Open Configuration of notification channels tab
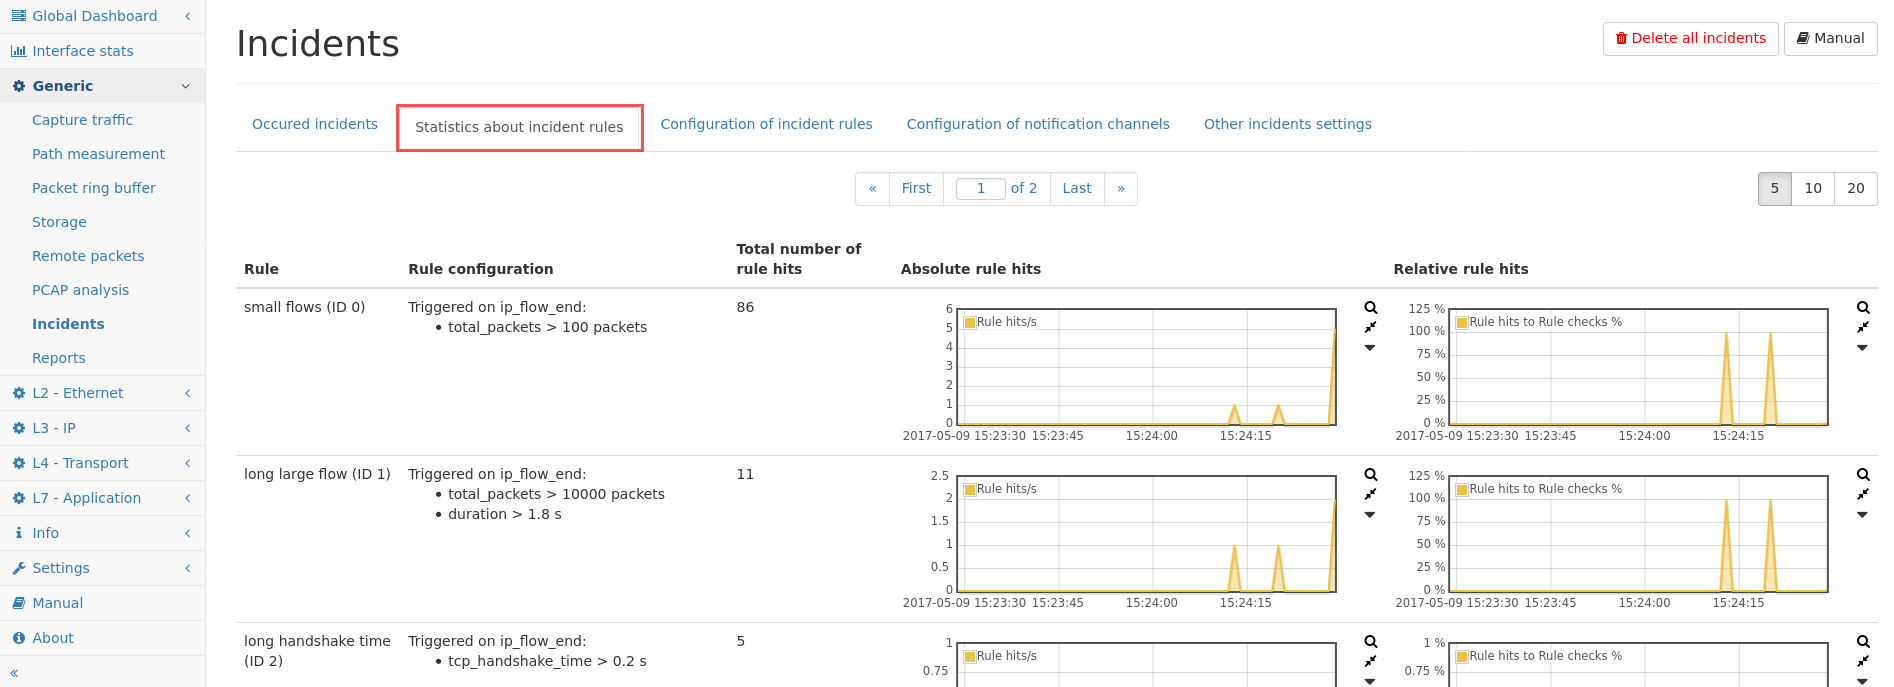The height and width of the screenshot is (687, 1894). coord(1038,124)
